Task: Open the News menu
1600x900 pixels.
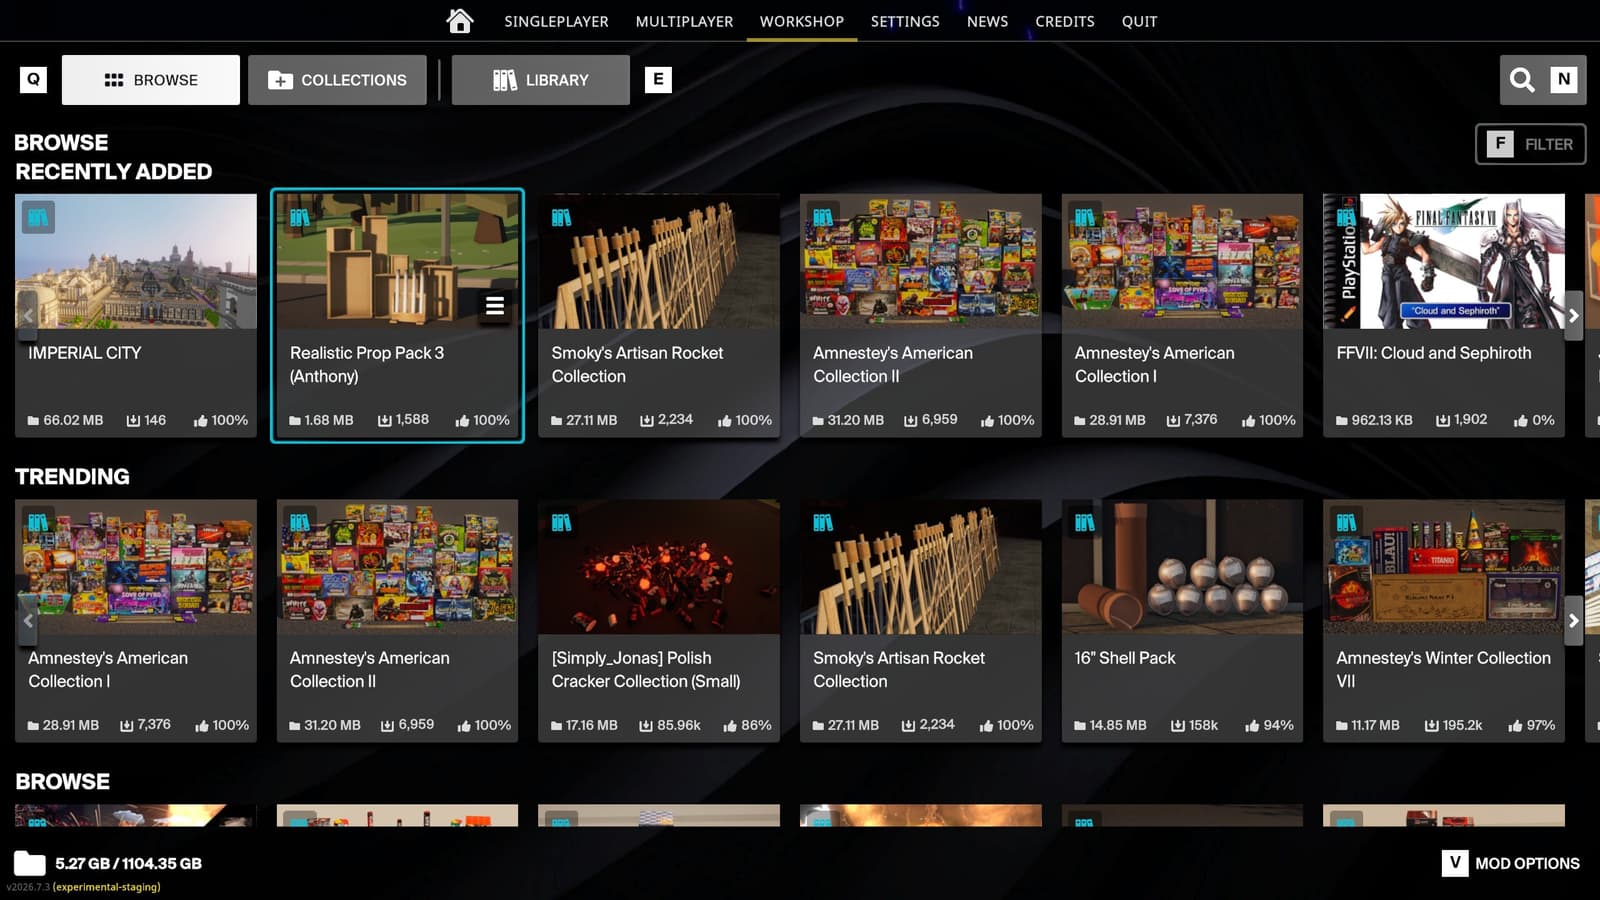Action: [x=987, y=21]
